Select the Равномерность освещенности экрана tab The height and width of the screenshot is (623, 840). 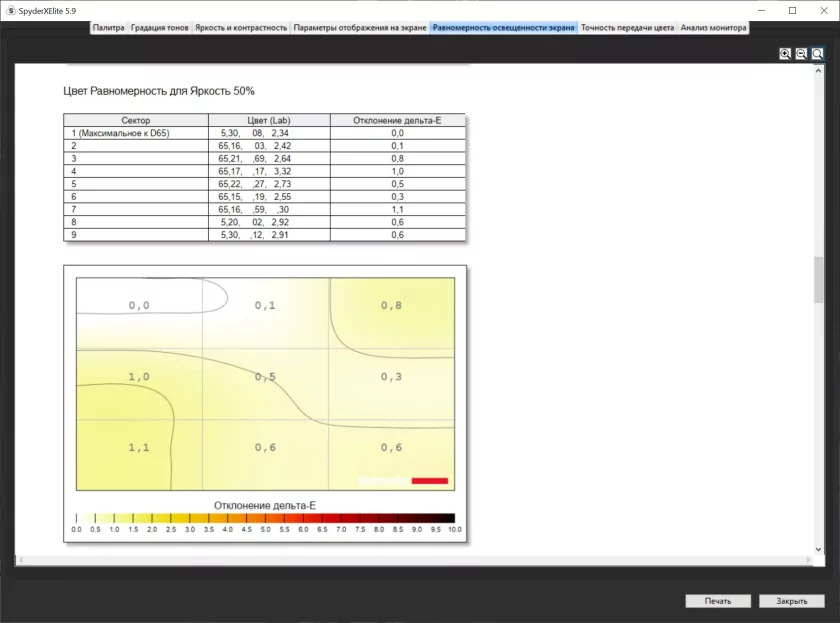[504, 28]
